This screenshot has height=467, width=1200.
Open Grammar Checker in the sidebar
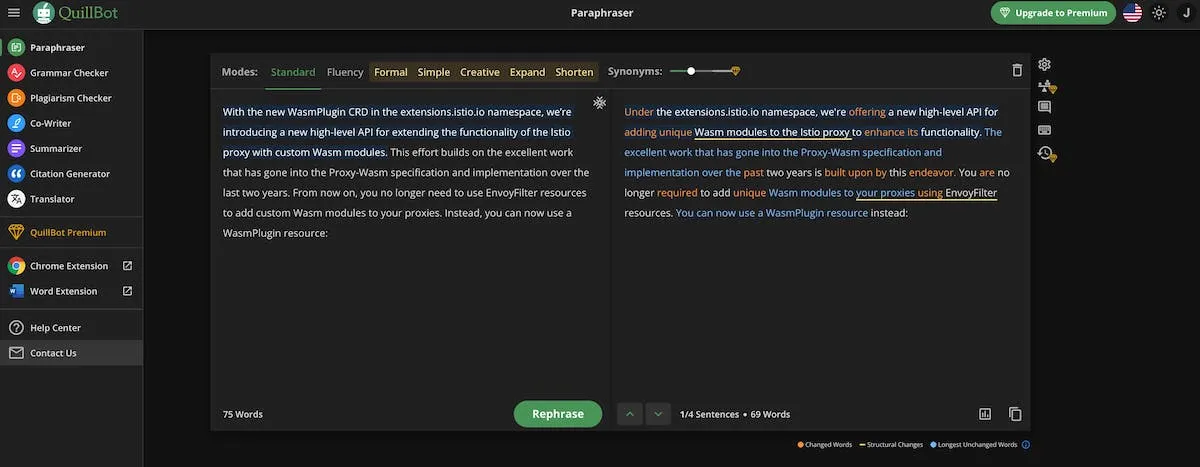tap(69, 73)
